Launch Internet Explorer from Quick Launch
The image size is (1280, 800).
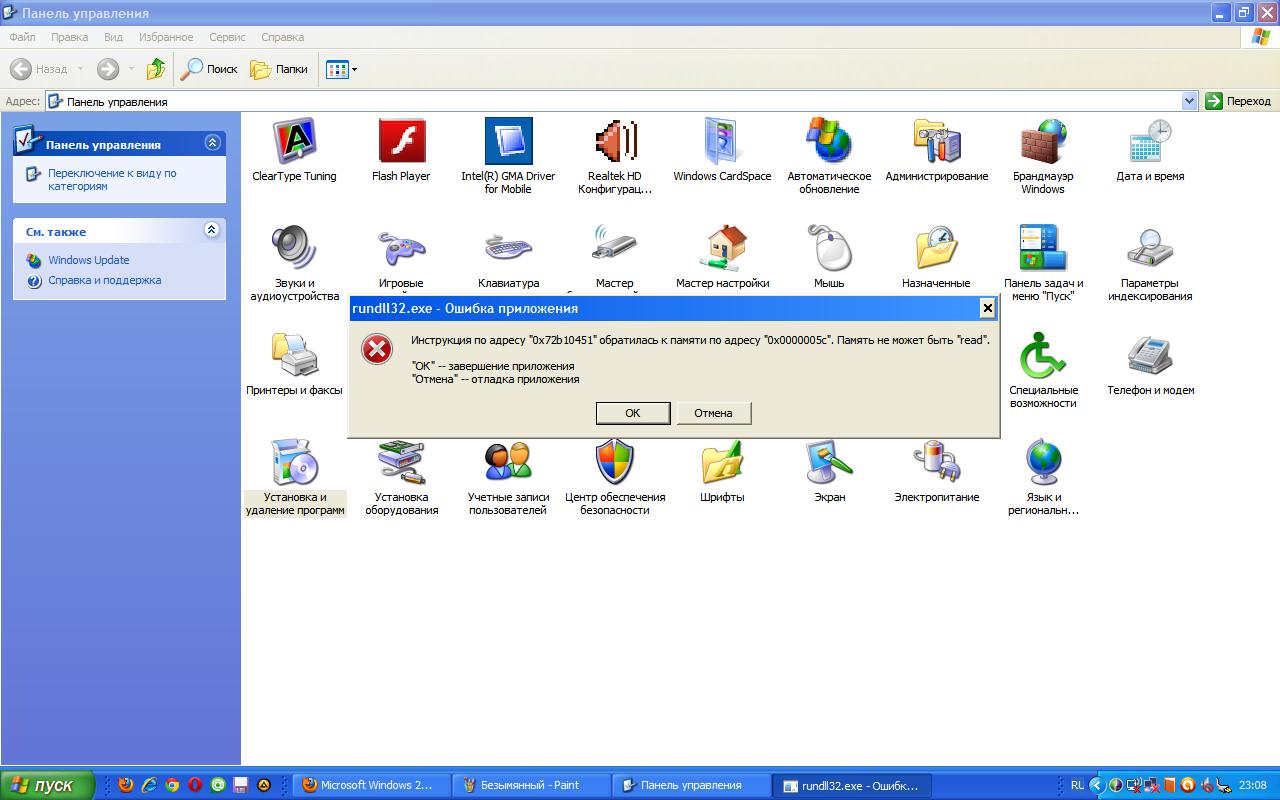(149, 785)
